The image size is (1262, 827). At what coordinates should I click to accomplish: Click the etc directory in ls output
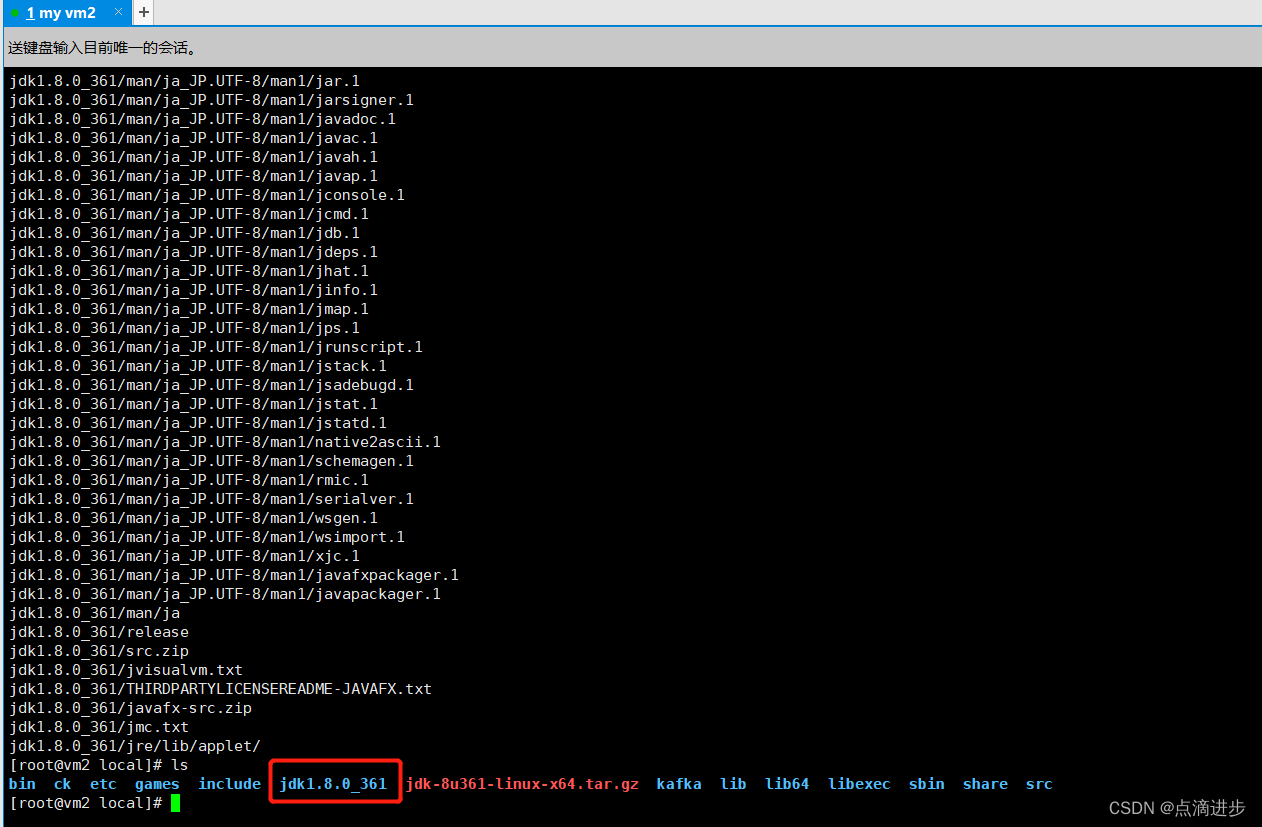(103, 783)
